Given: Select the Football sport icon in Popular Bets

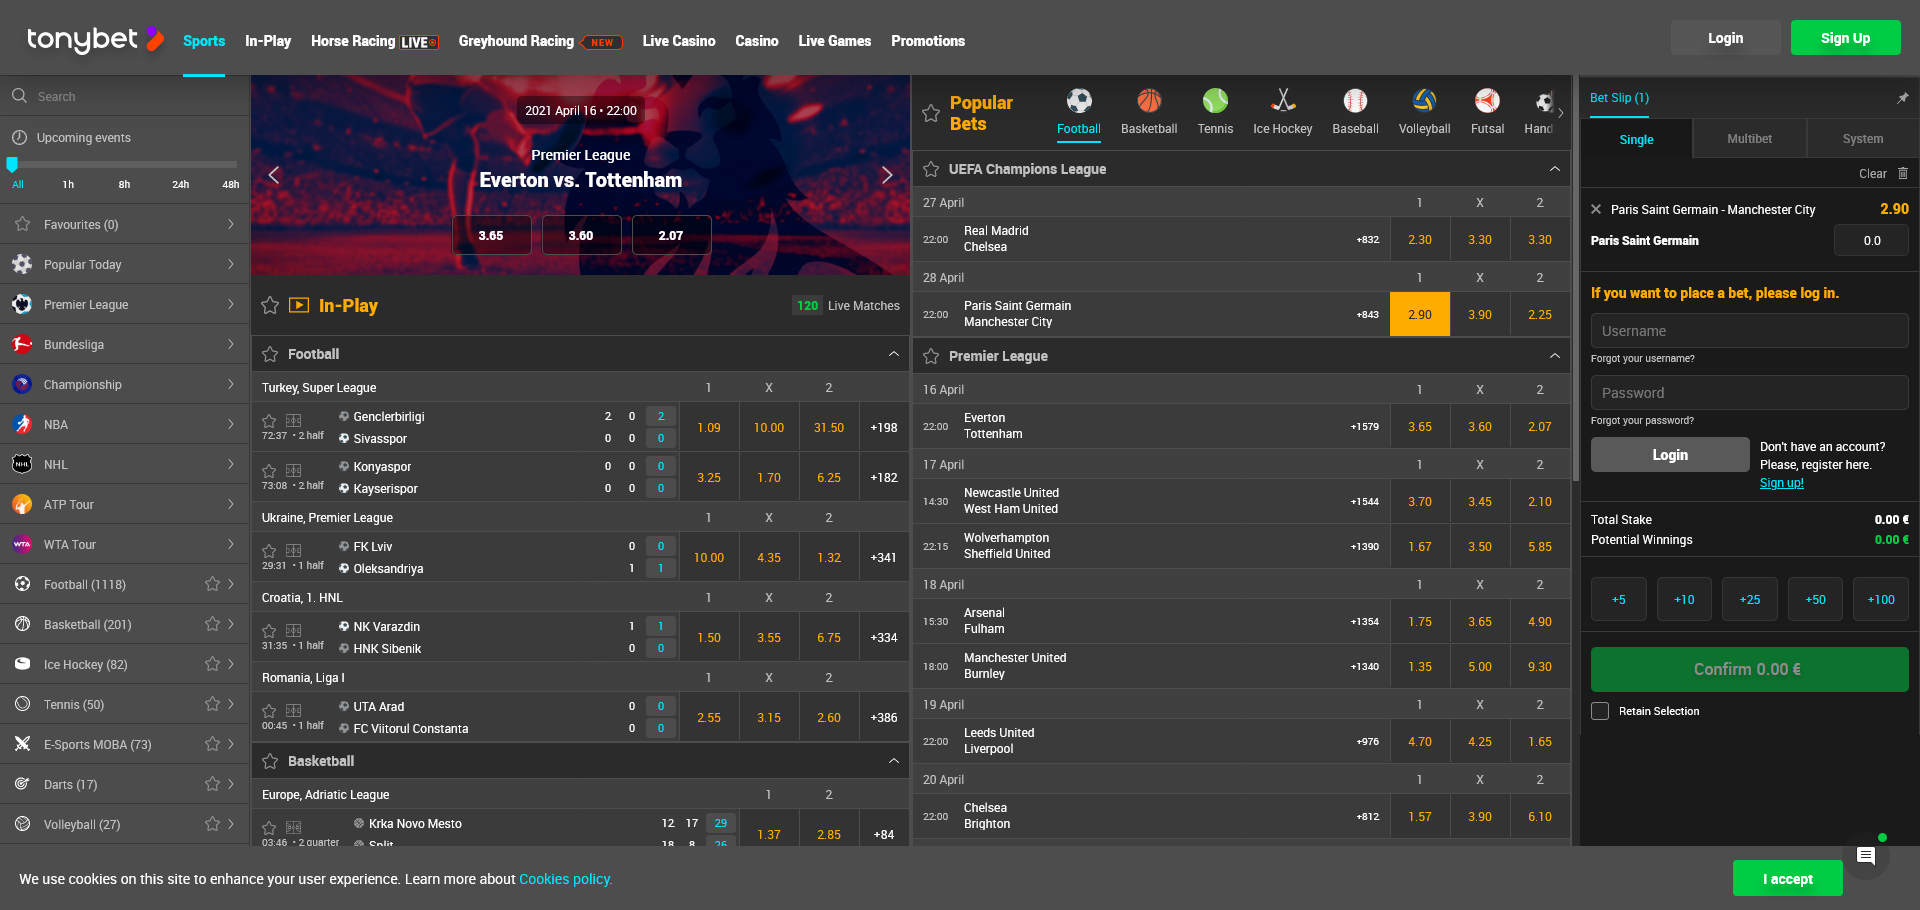Looking at the screenshot, I should tap(1078, 101).
